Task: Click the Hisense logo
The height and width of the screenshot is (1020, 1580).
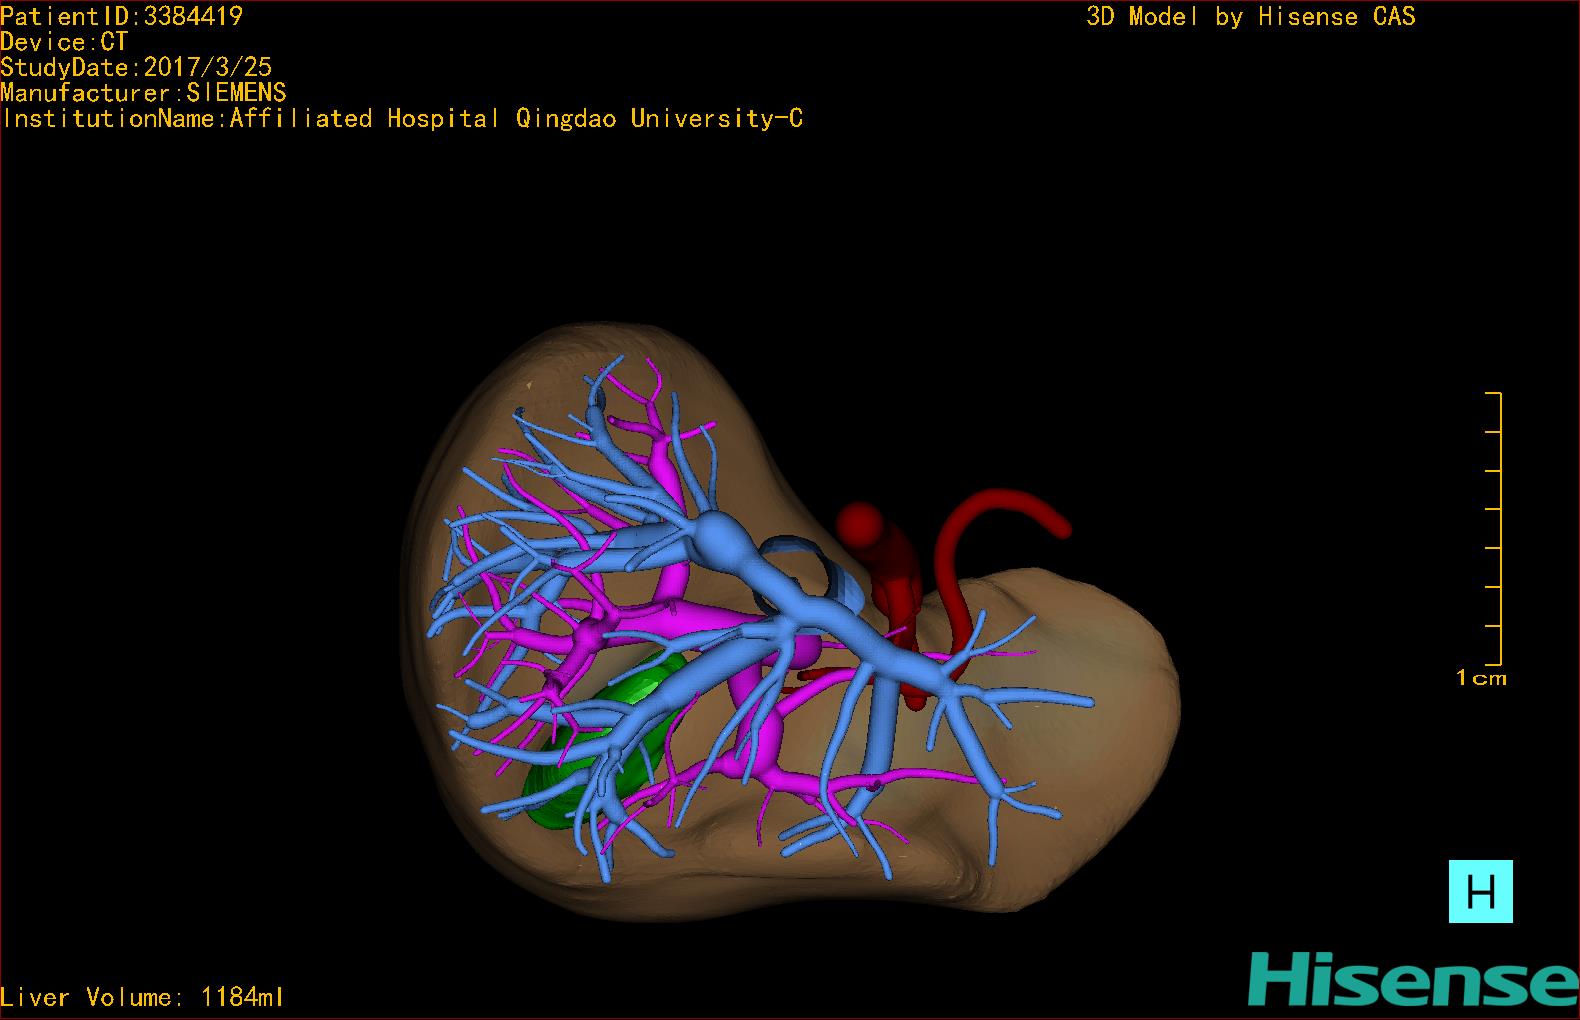Action: [x=1412, y=979]
